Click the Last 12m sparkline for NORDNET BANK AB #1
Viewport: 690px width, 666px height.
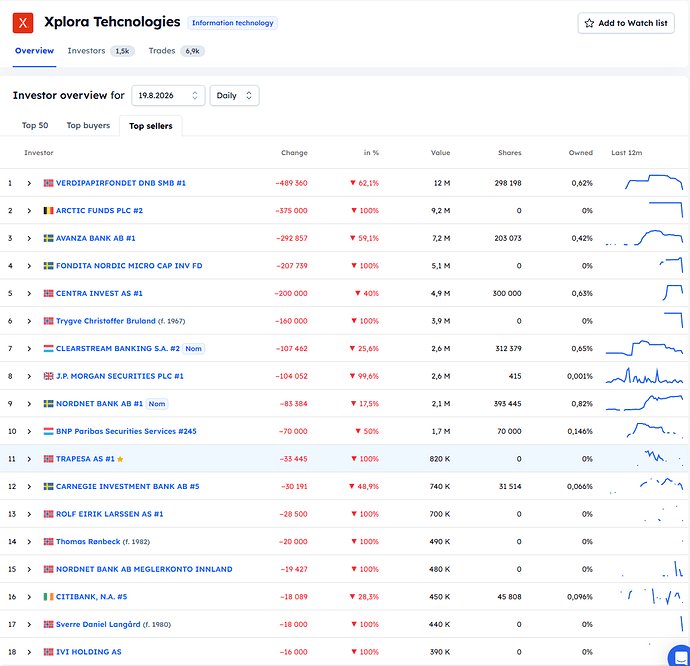pos(644,403)
